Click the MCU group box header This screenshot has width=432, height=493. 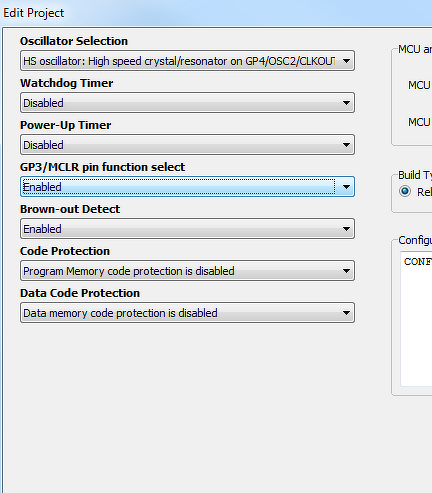(415, 49)
